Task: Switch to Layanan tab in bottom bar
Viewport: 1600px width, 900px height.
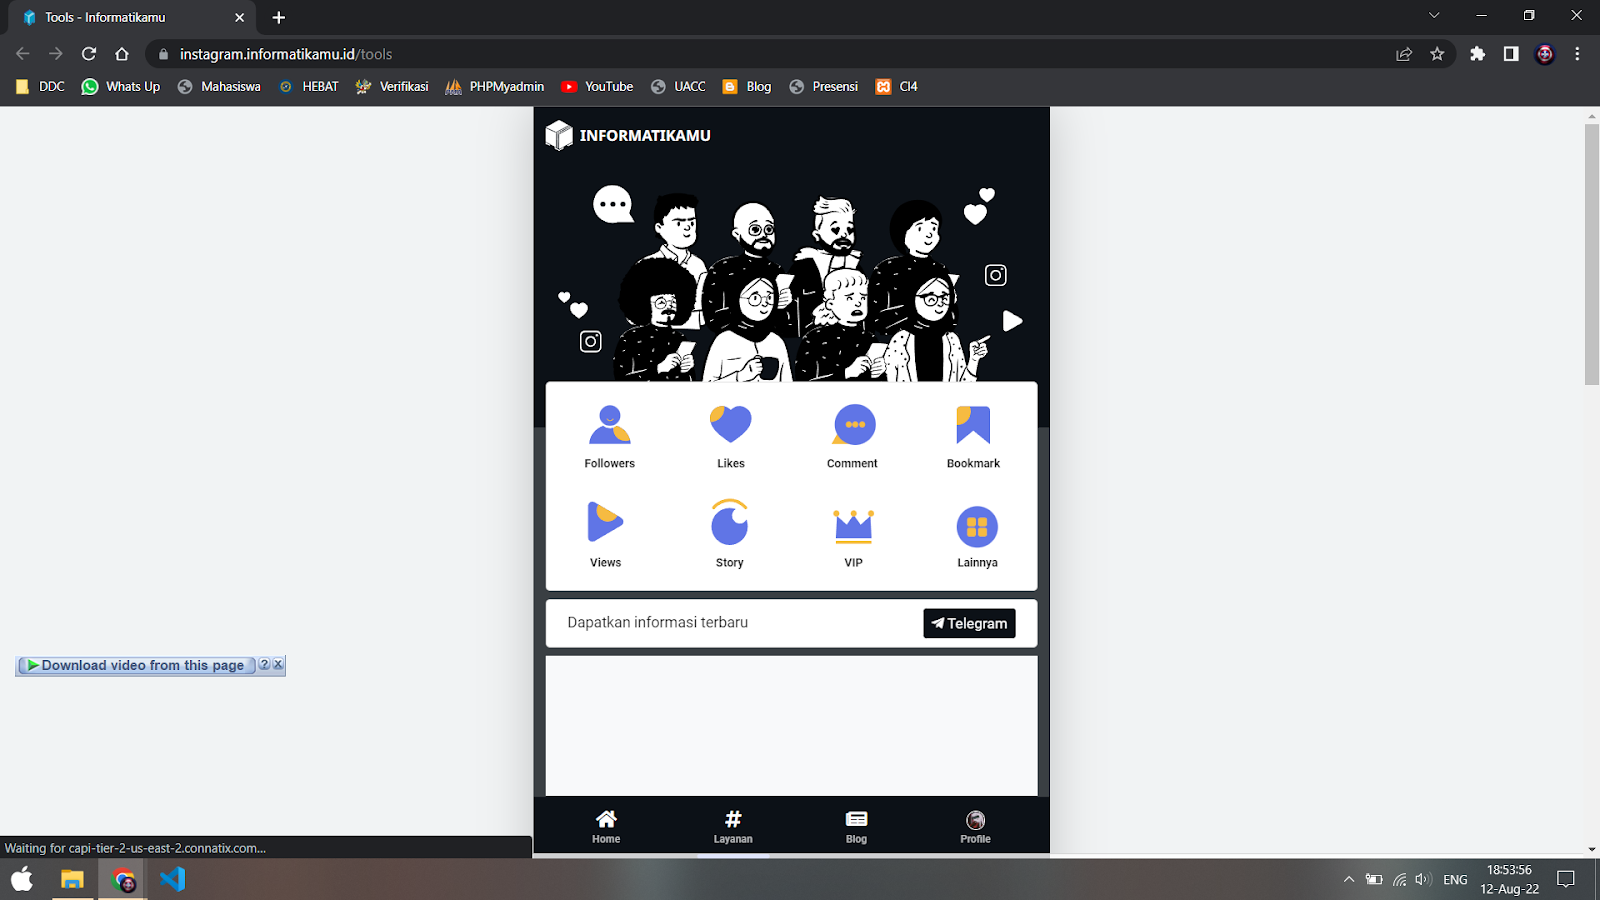Action: (733, 827)
